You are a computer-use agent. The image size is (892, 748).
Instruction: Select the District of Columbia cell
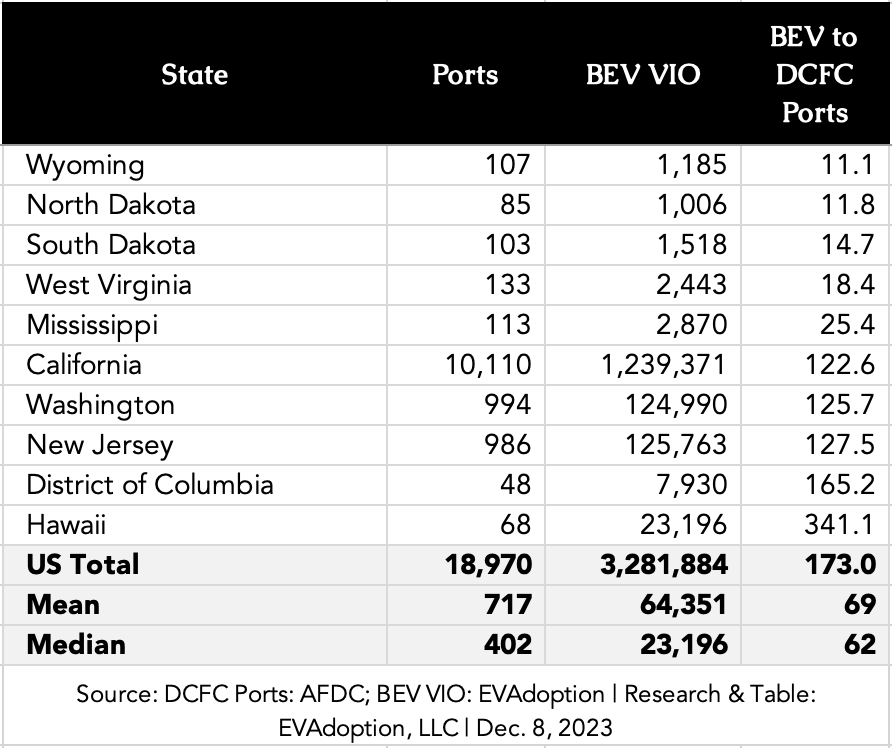[x=150, y=485]
